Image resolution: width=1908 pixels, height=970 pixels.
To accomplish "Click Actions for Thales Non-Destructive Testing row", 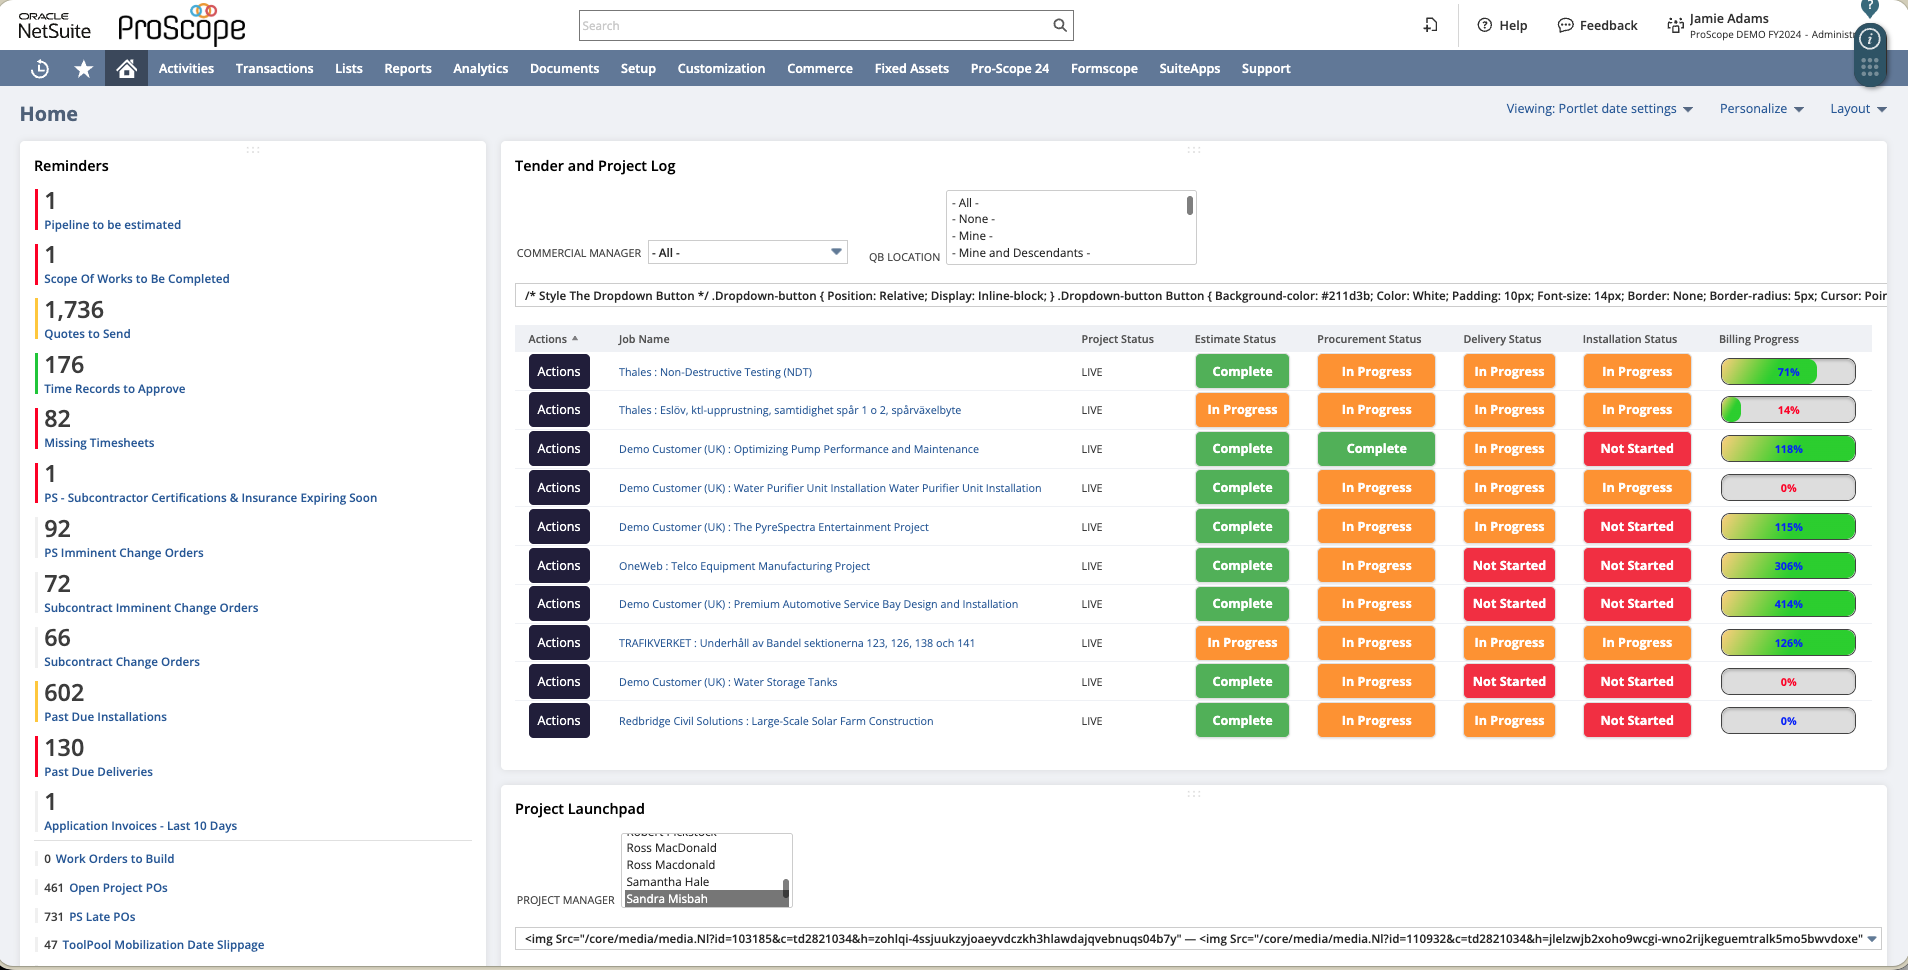I will coord(559,372).
